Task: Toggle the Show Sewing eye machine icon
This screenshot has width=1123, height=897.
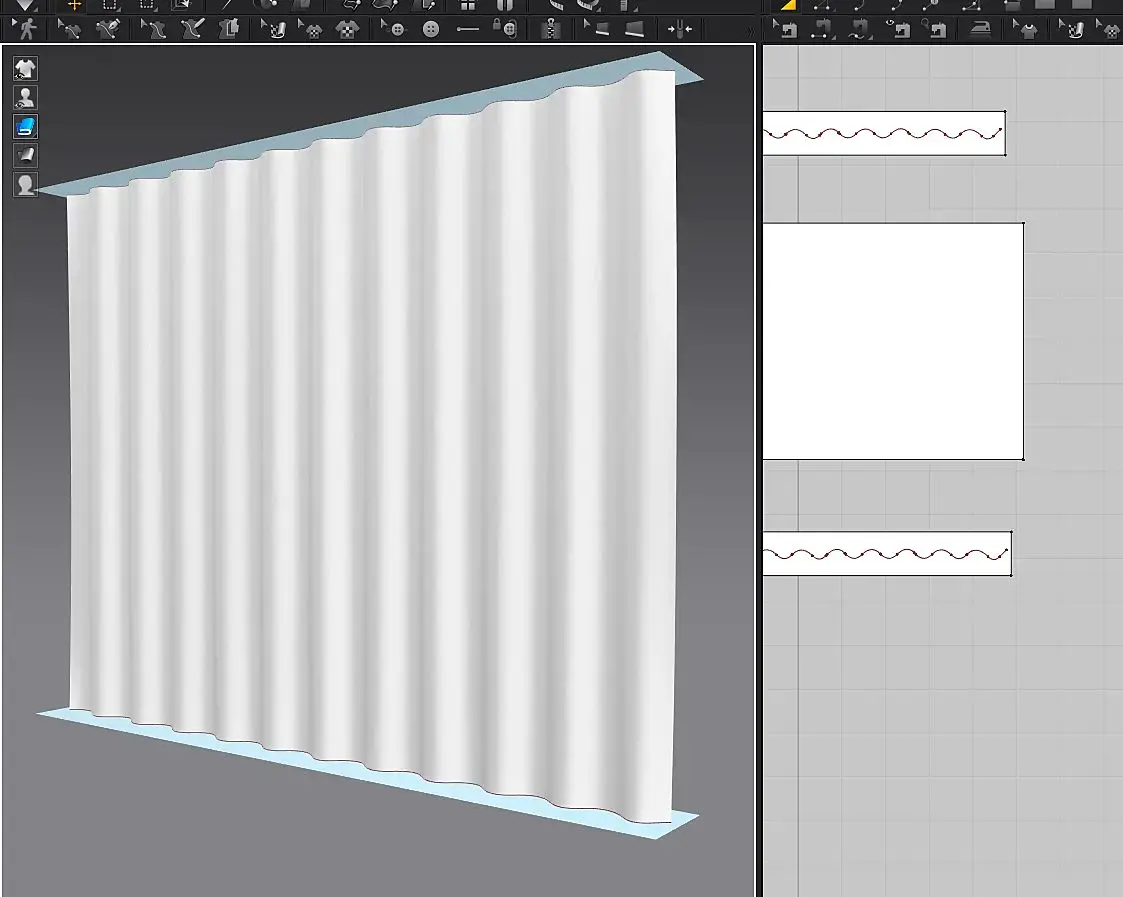Action: pos(900,29)
